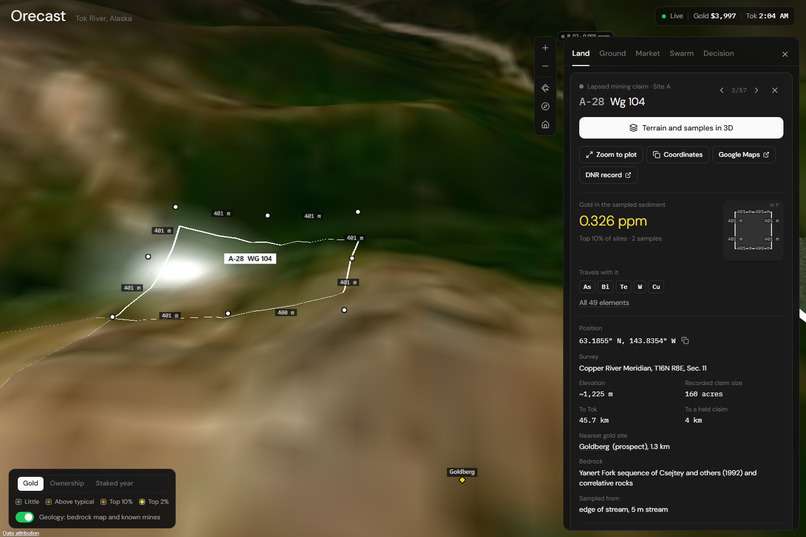
Task: Select the W element chip
Action: (640, 287)
